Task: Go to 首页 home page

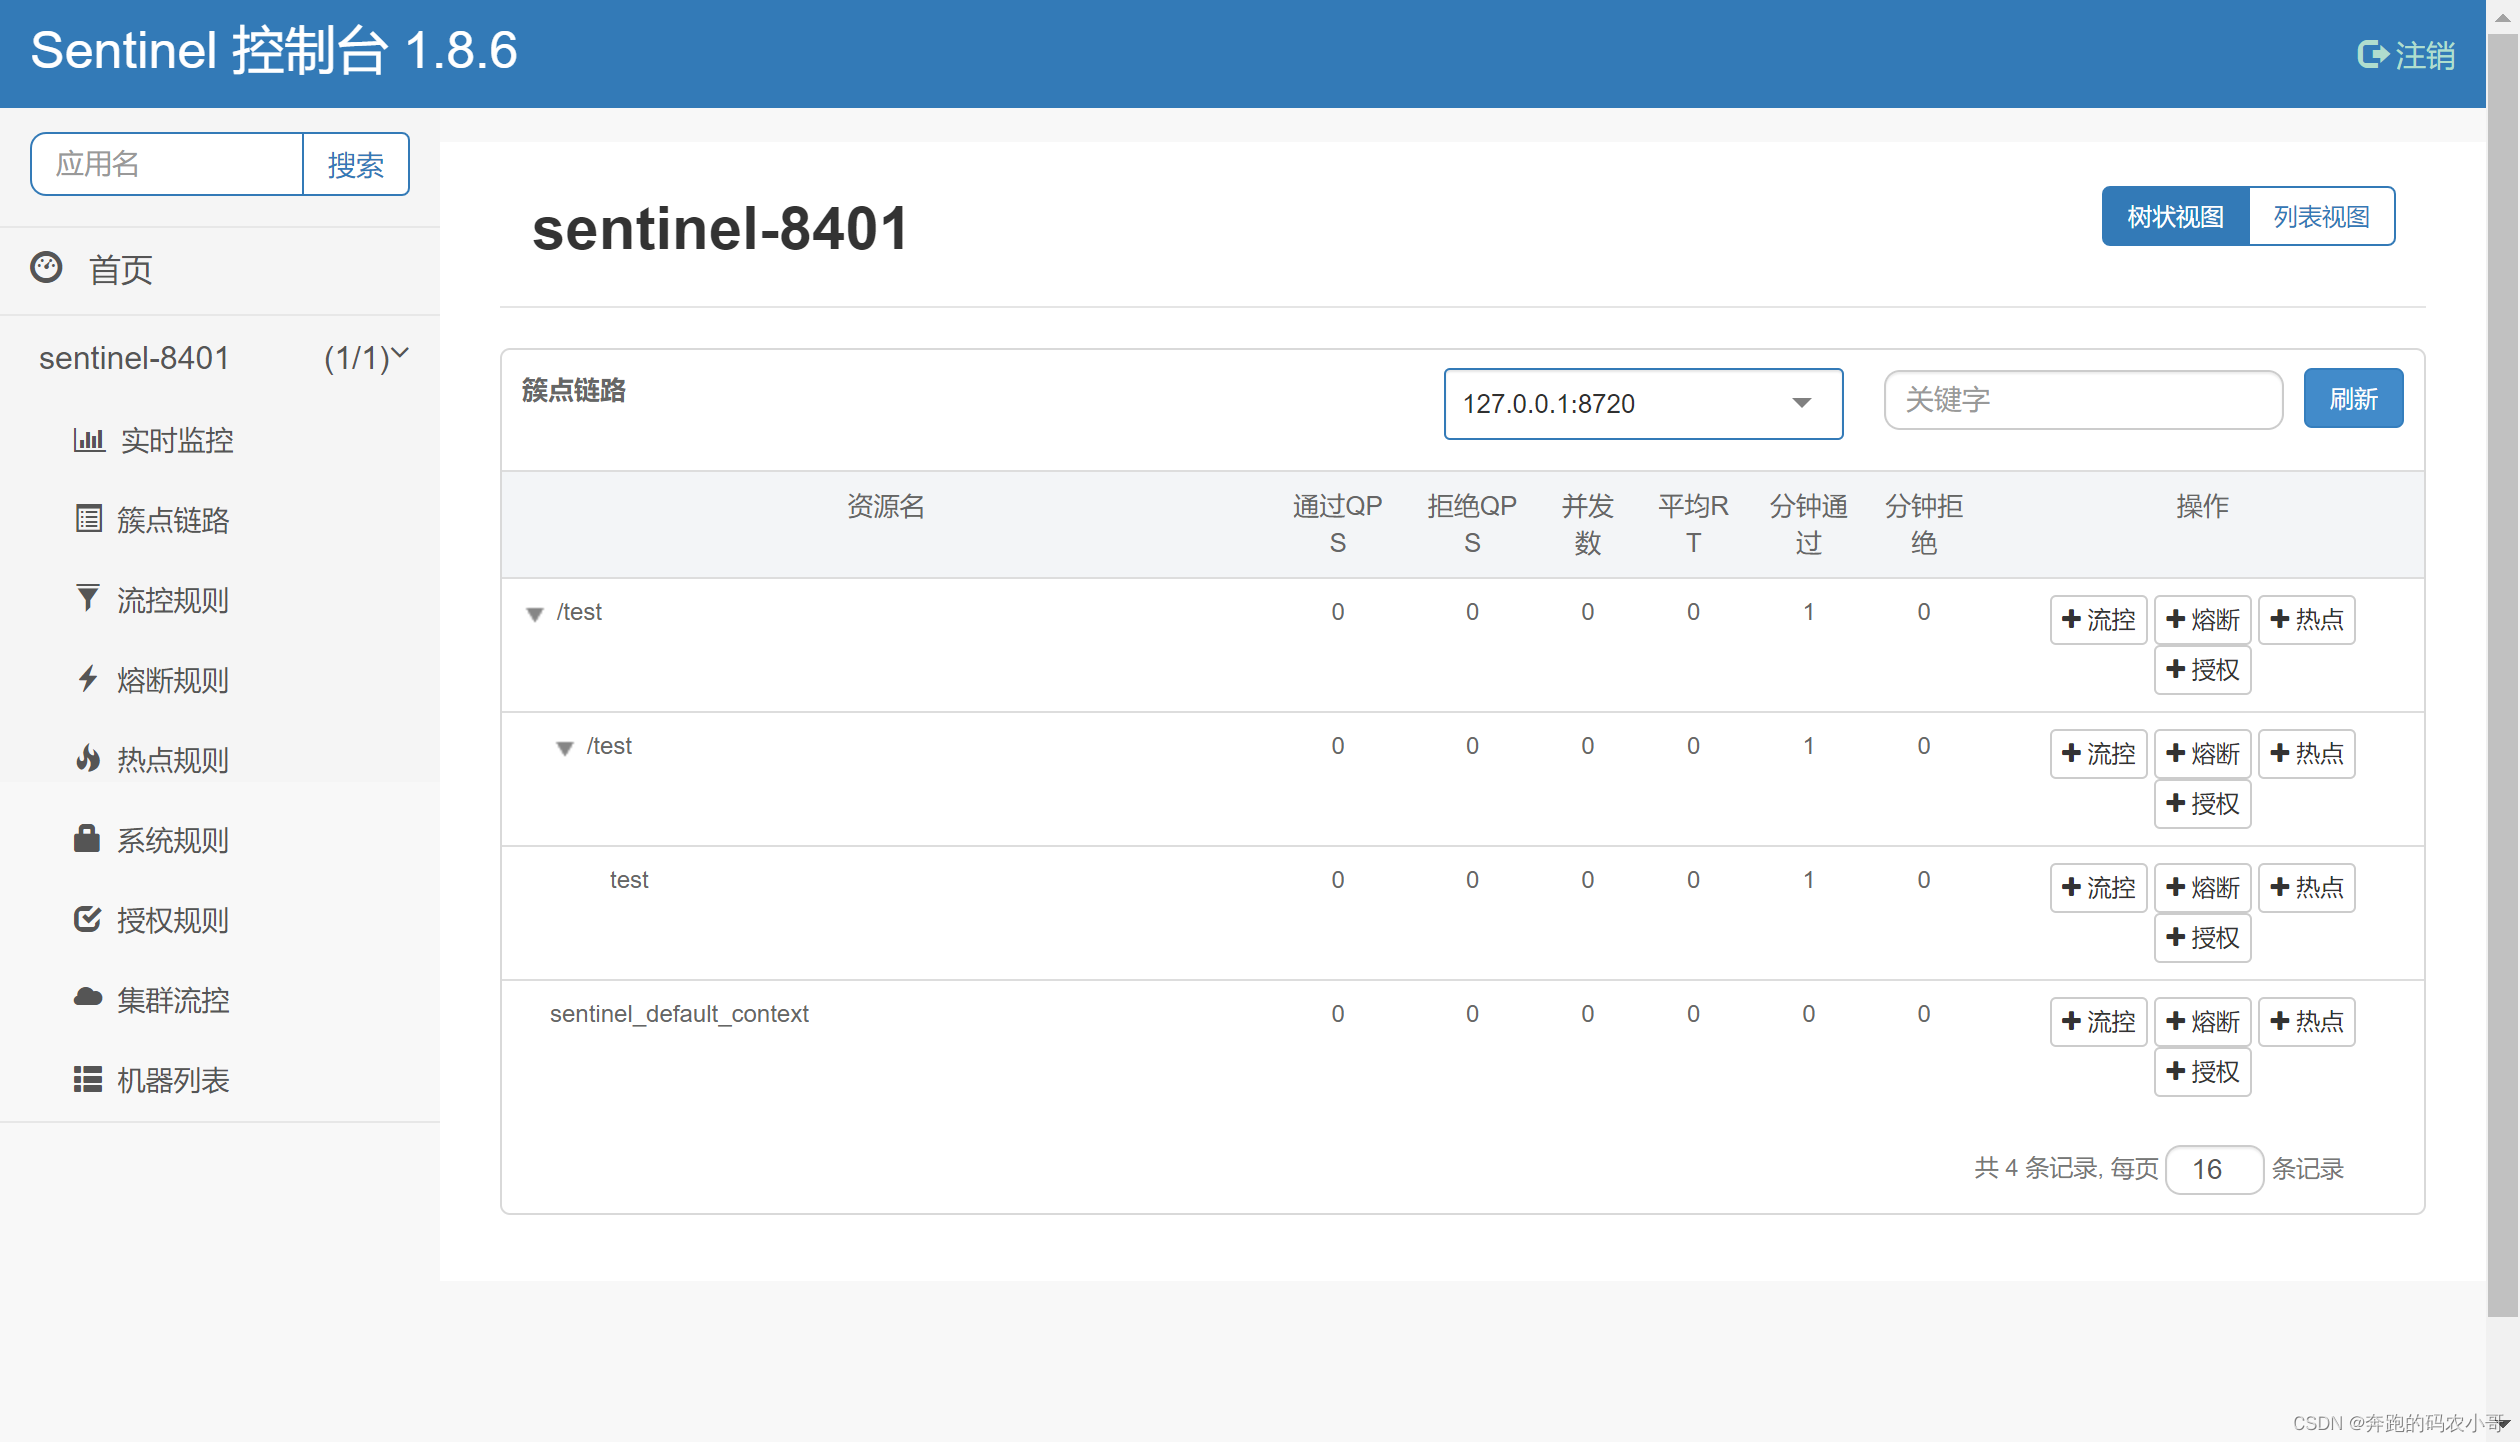Action: click(120, 270)
